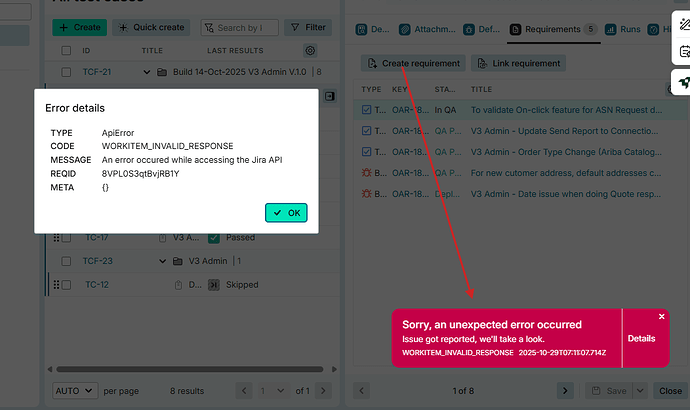Open Details on the red error toast
The width and height of the screenshot is (690, 410).
pos(641,338)
